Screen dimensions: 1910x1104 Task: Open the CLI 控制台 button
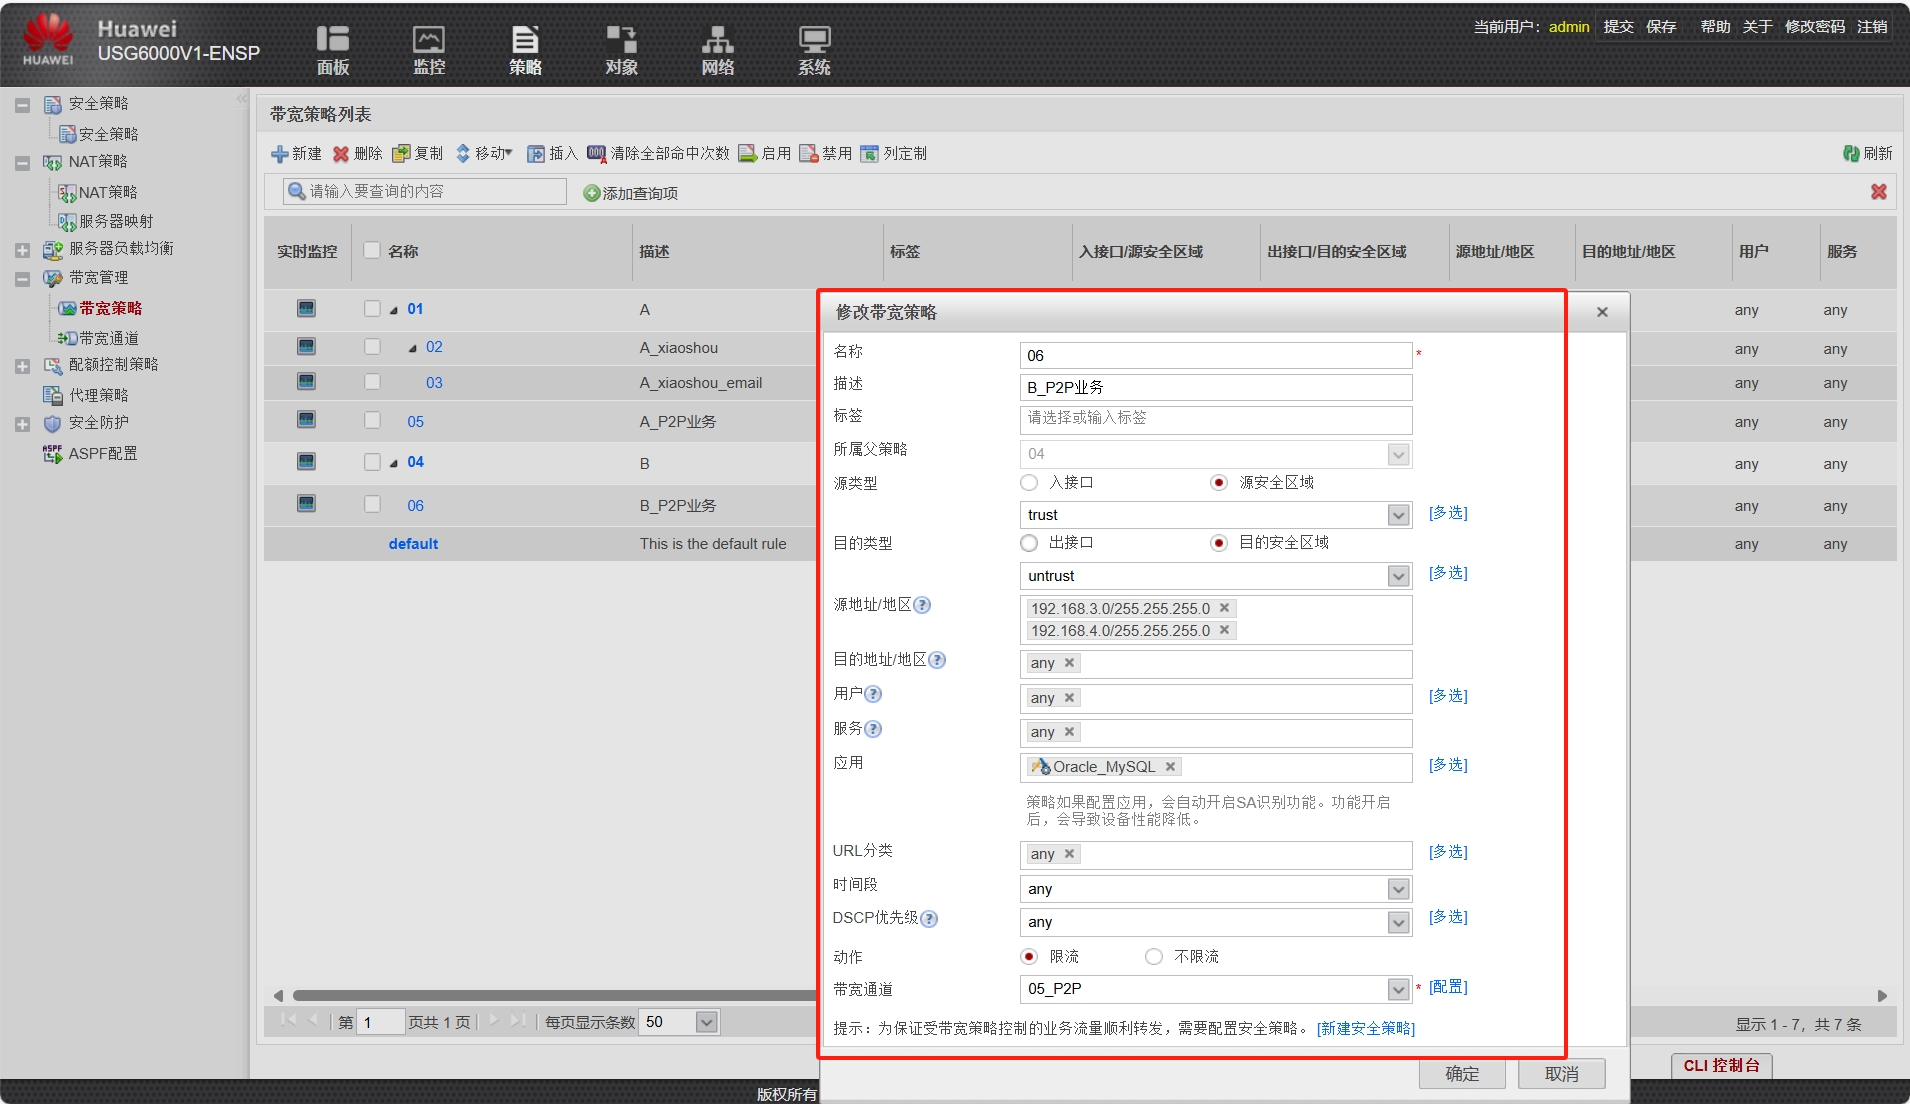point(1721,1065)
